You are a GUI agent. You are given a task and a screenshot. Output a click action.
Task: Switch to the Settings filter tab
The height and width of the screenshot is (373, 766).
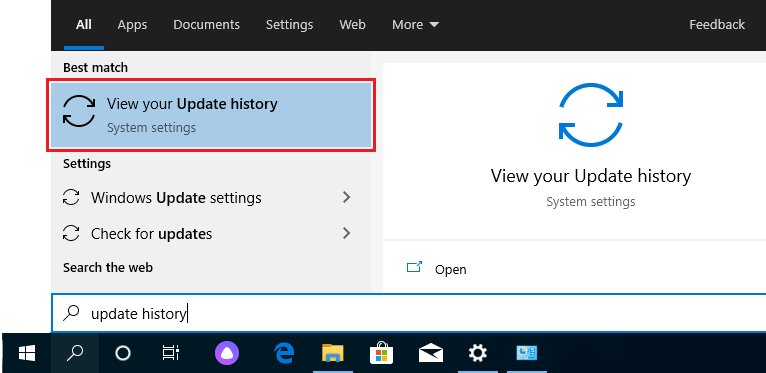[289, 24]
